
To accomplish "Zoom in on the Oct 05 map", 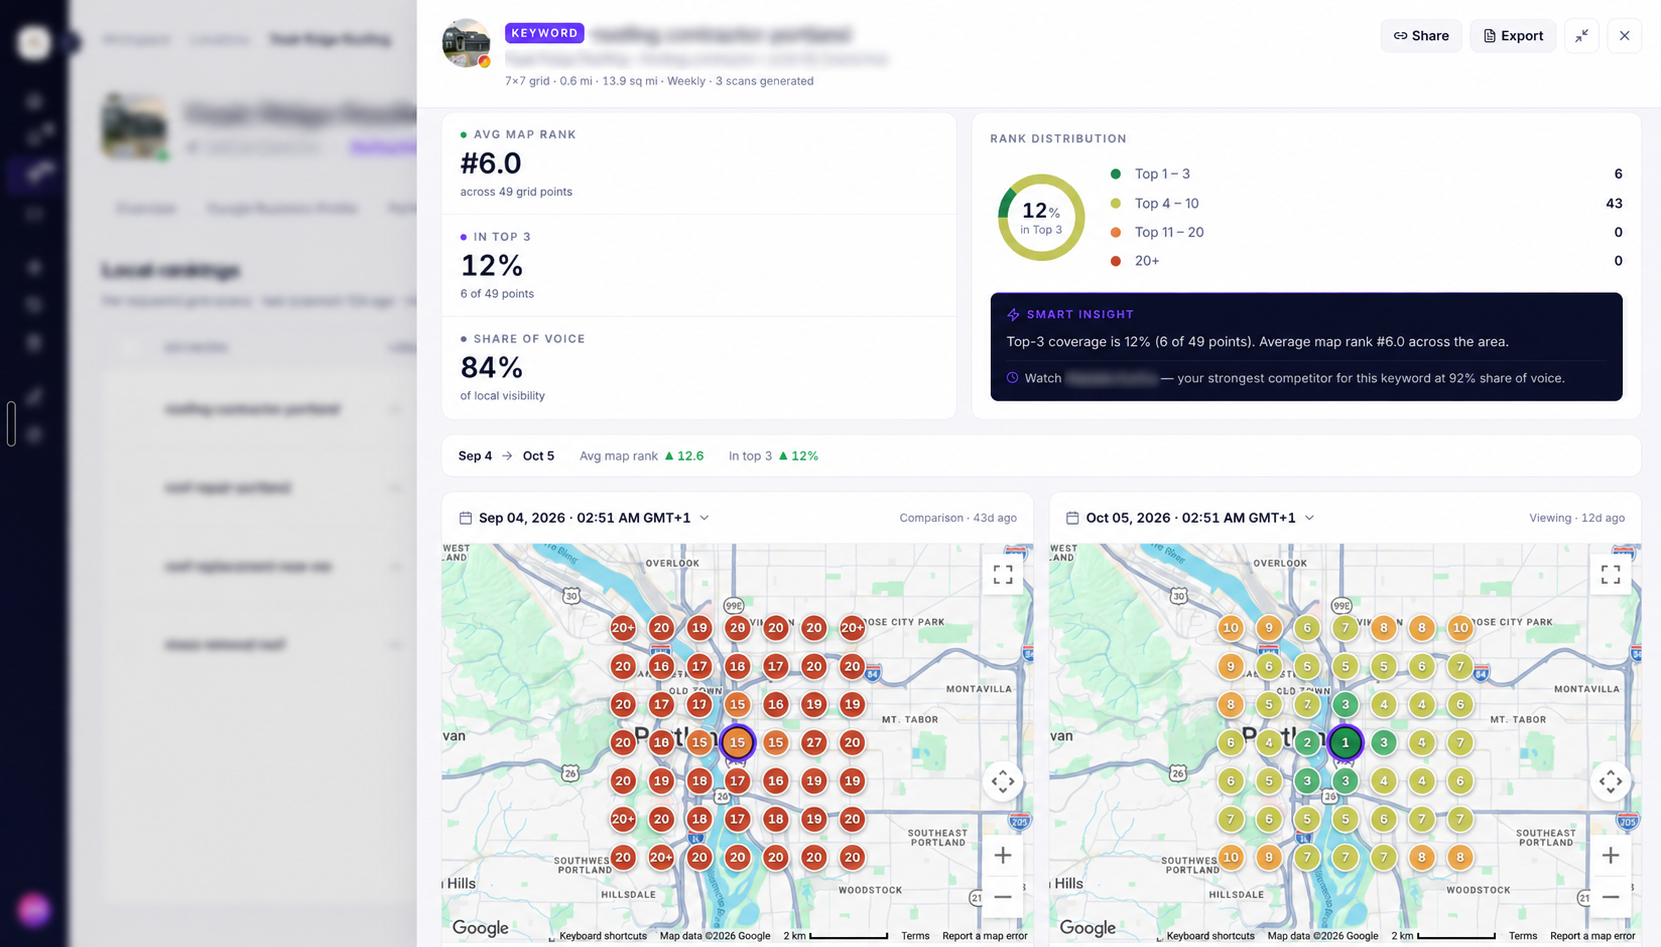I will [x=1611, y=855].
